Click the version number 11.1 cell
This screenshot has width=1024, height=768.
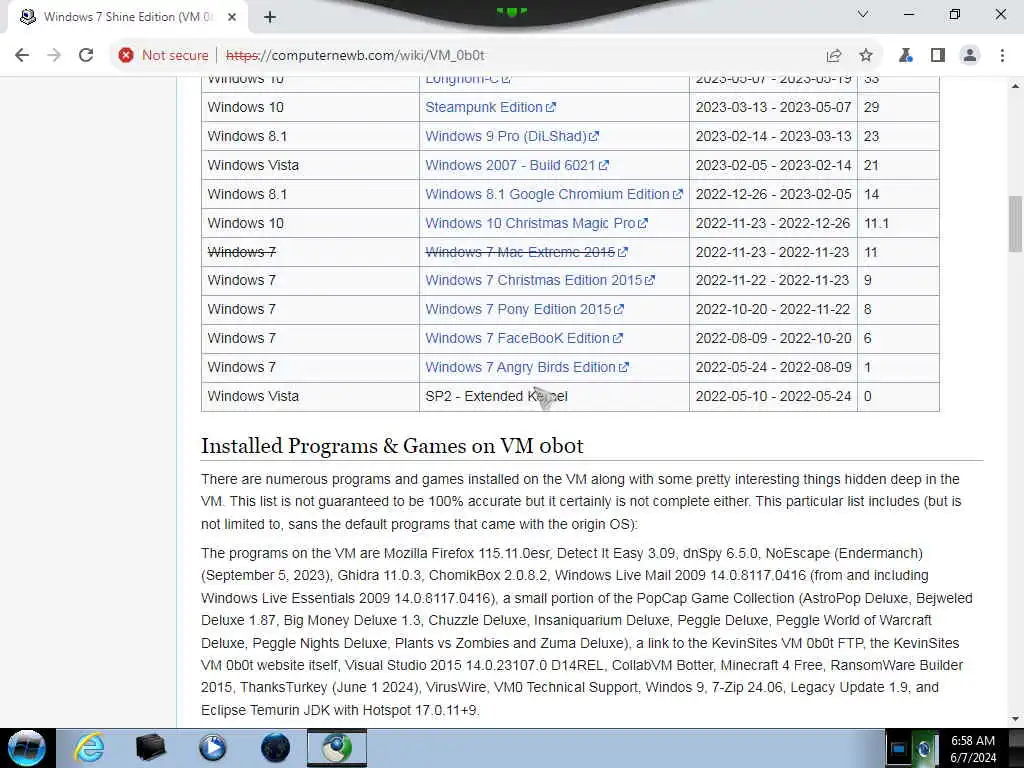[x=898, y=223]
